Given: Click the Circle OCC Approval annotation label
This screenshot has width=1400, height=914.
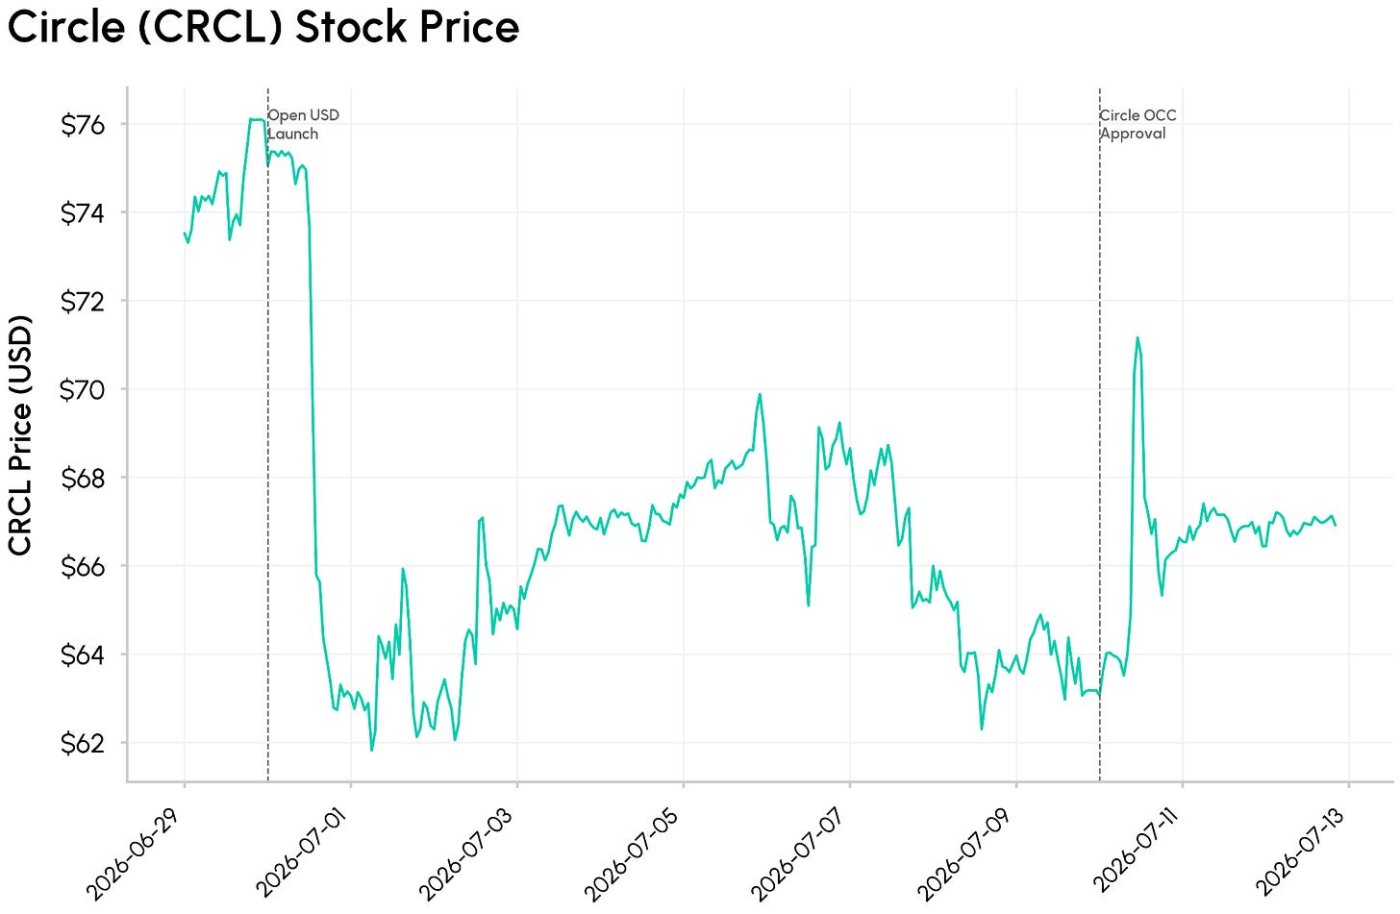Looking at the screenshot, I should 1138,124.
